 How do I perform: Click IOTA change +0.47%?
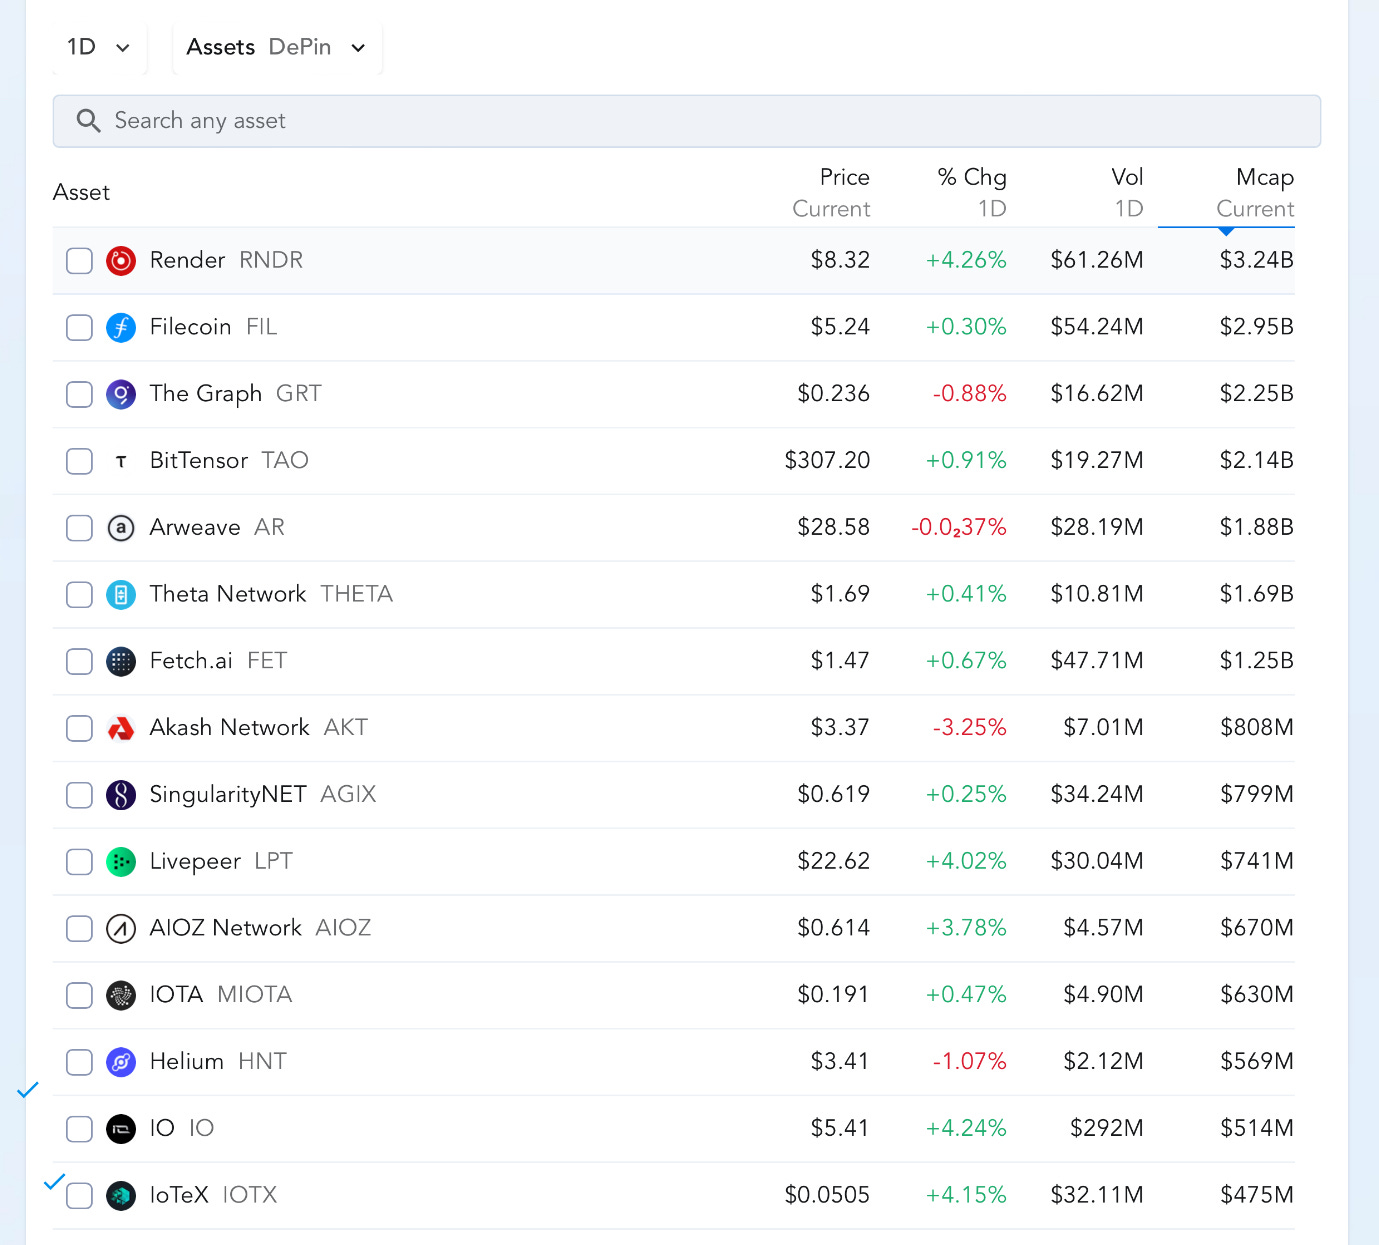pos(966,995)
